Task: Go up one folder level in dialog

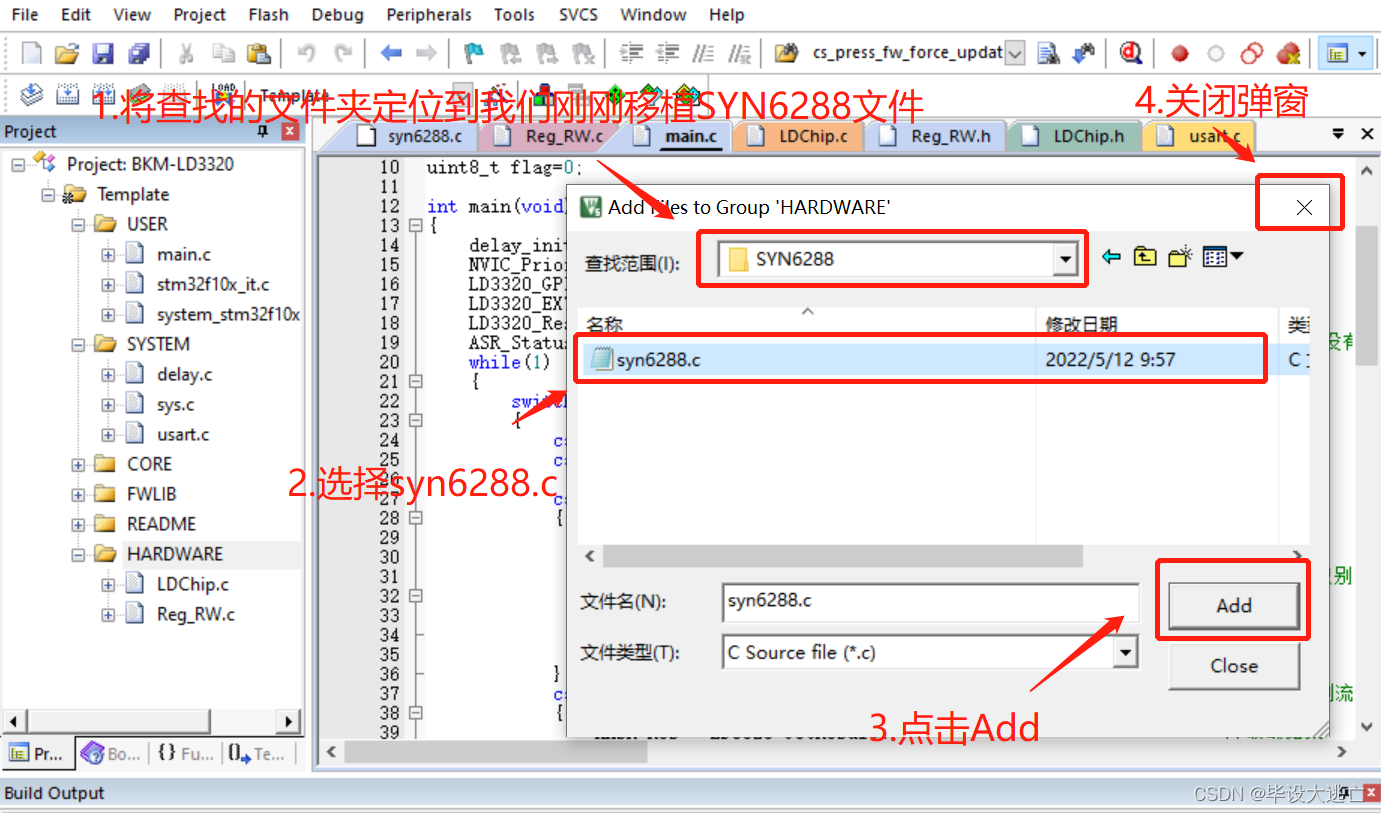Action: coord(1145,257)
